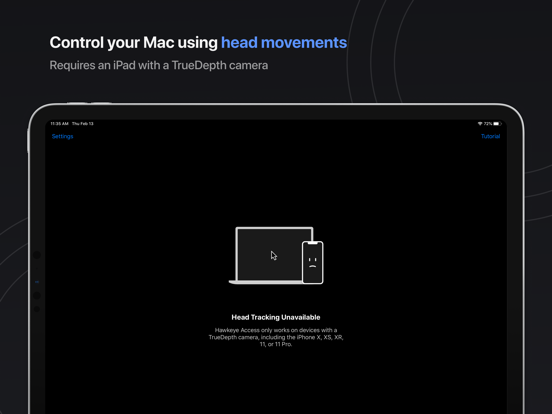Click the 72% battery percentage text
552x414 pixels.
(488, 124)
